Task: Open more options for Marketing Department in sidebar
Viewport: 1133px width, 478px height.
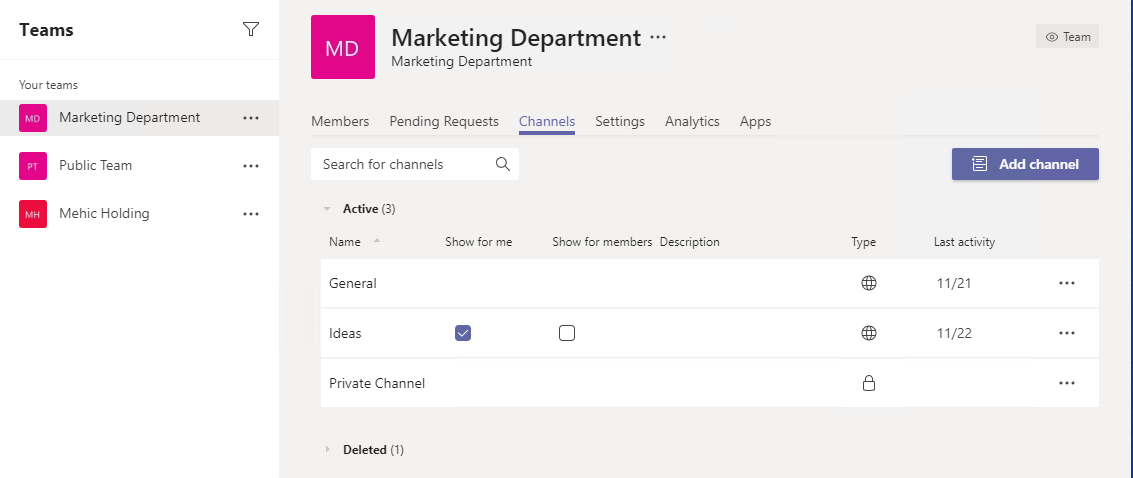Action: point(251,118)
